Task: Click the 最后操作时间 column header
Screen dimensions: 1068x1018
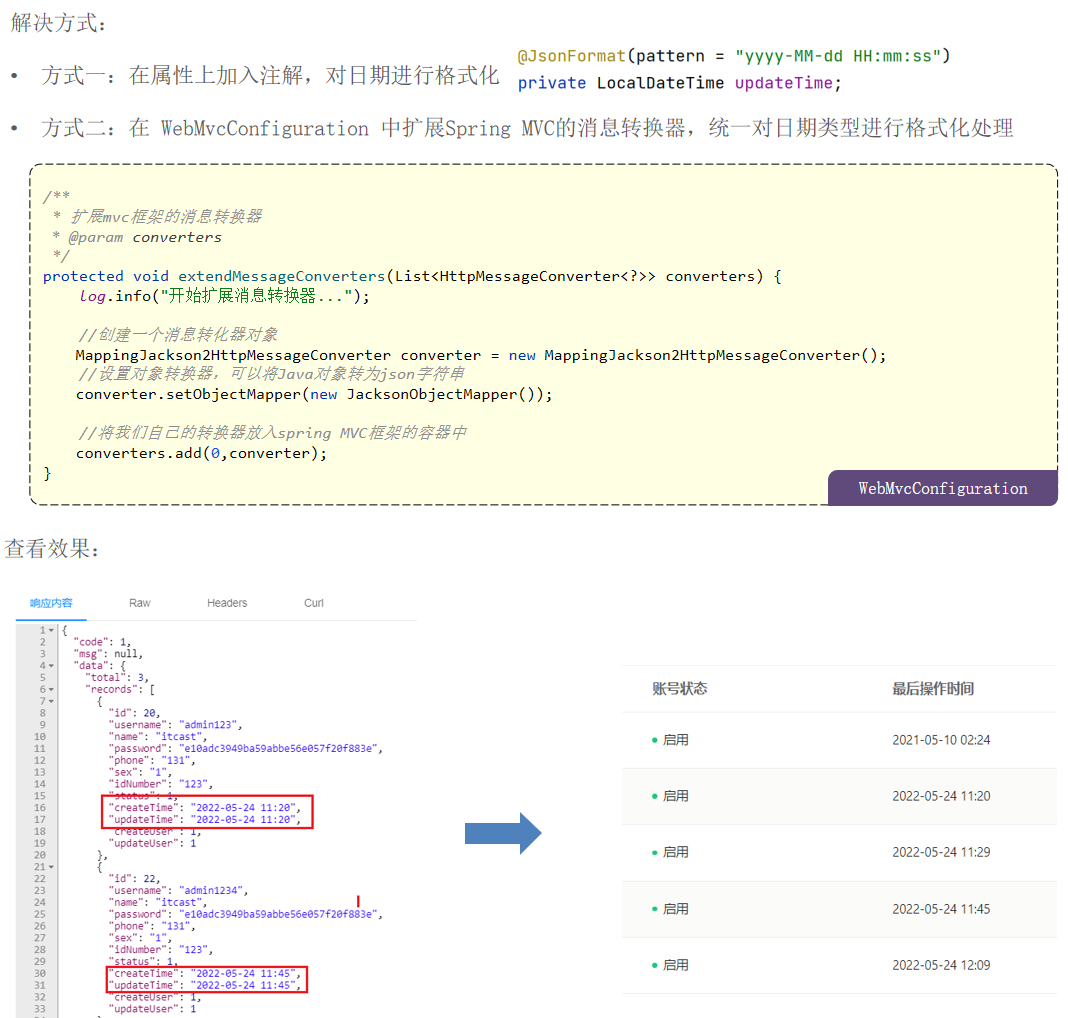Action: tap(933, 688)
